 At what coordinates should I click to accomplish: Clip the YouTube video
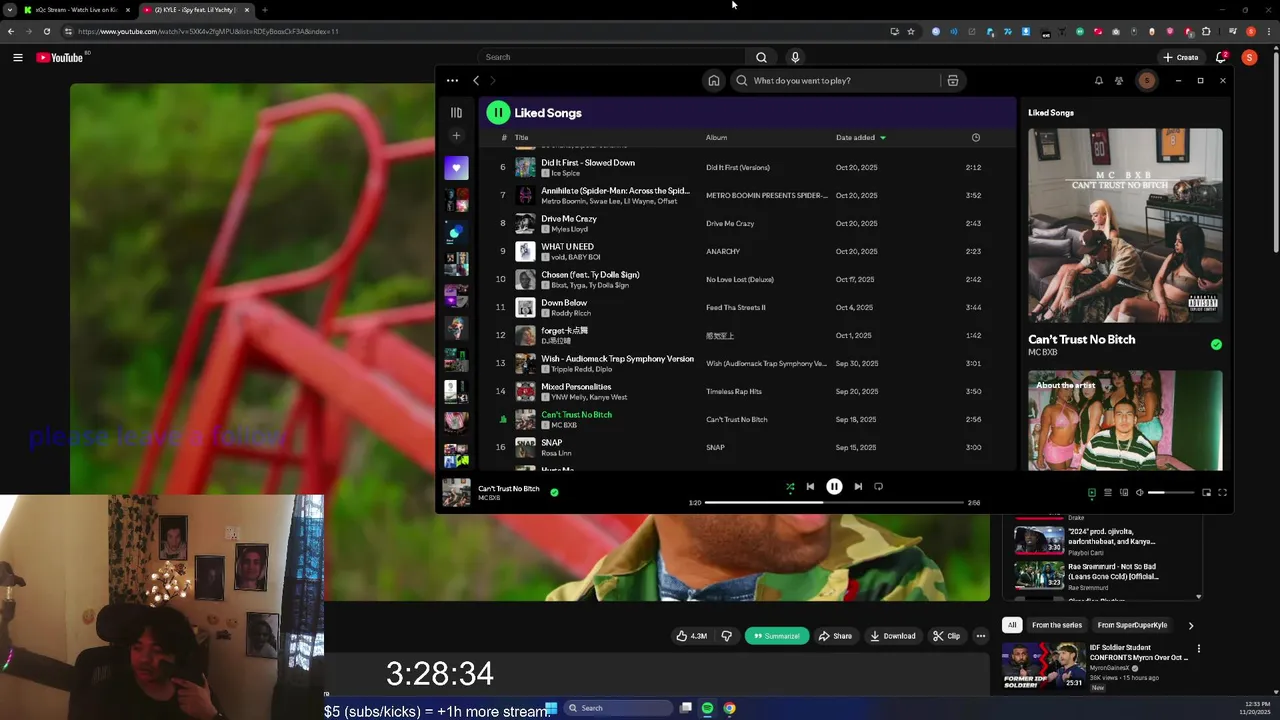(x=946, y=636)
